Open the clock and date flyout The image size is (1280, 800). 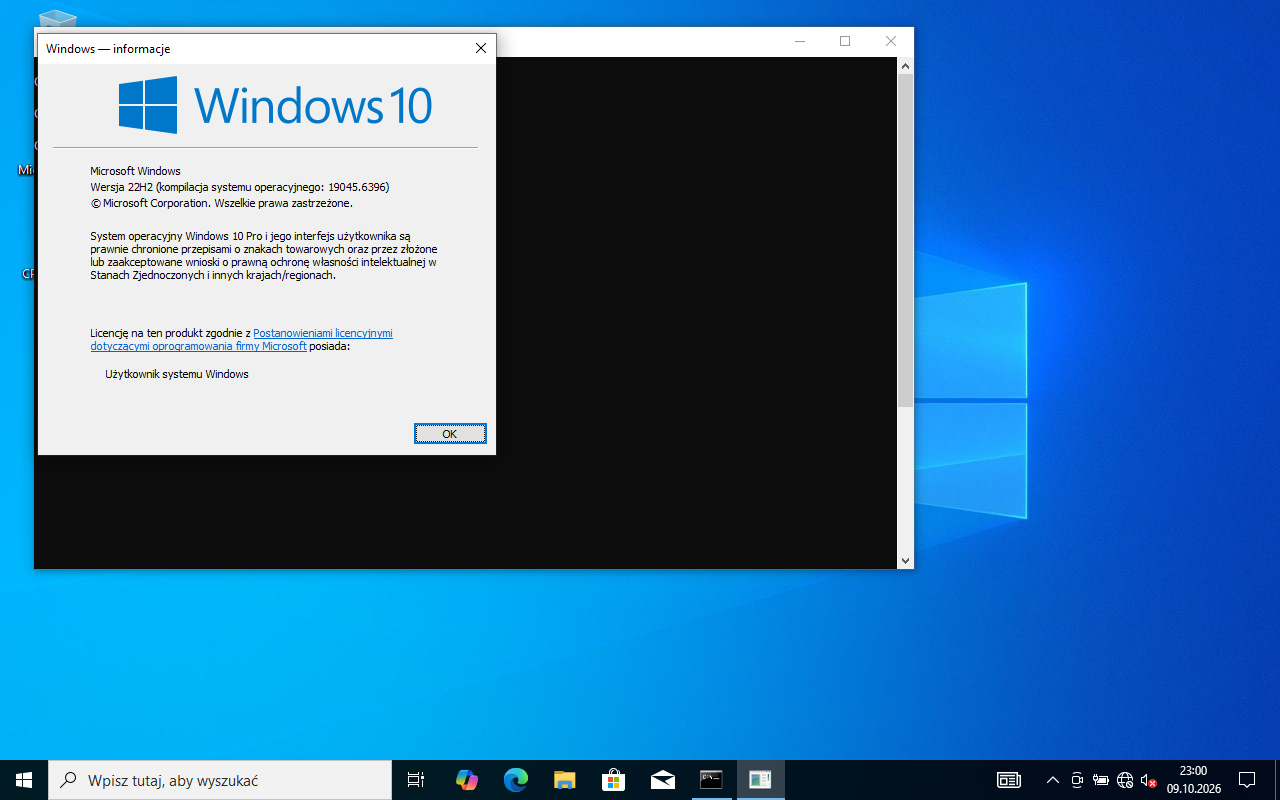[x=1193, y=780]
